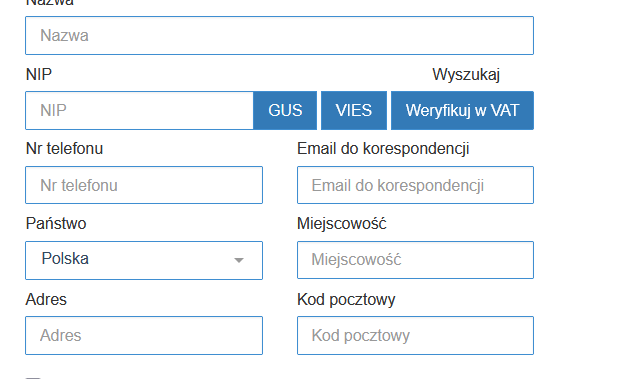The width and height of the screenshot is (623, 379).
Task: Click the Weryfikuj w VAT button
Action: (x=462, y=110)
